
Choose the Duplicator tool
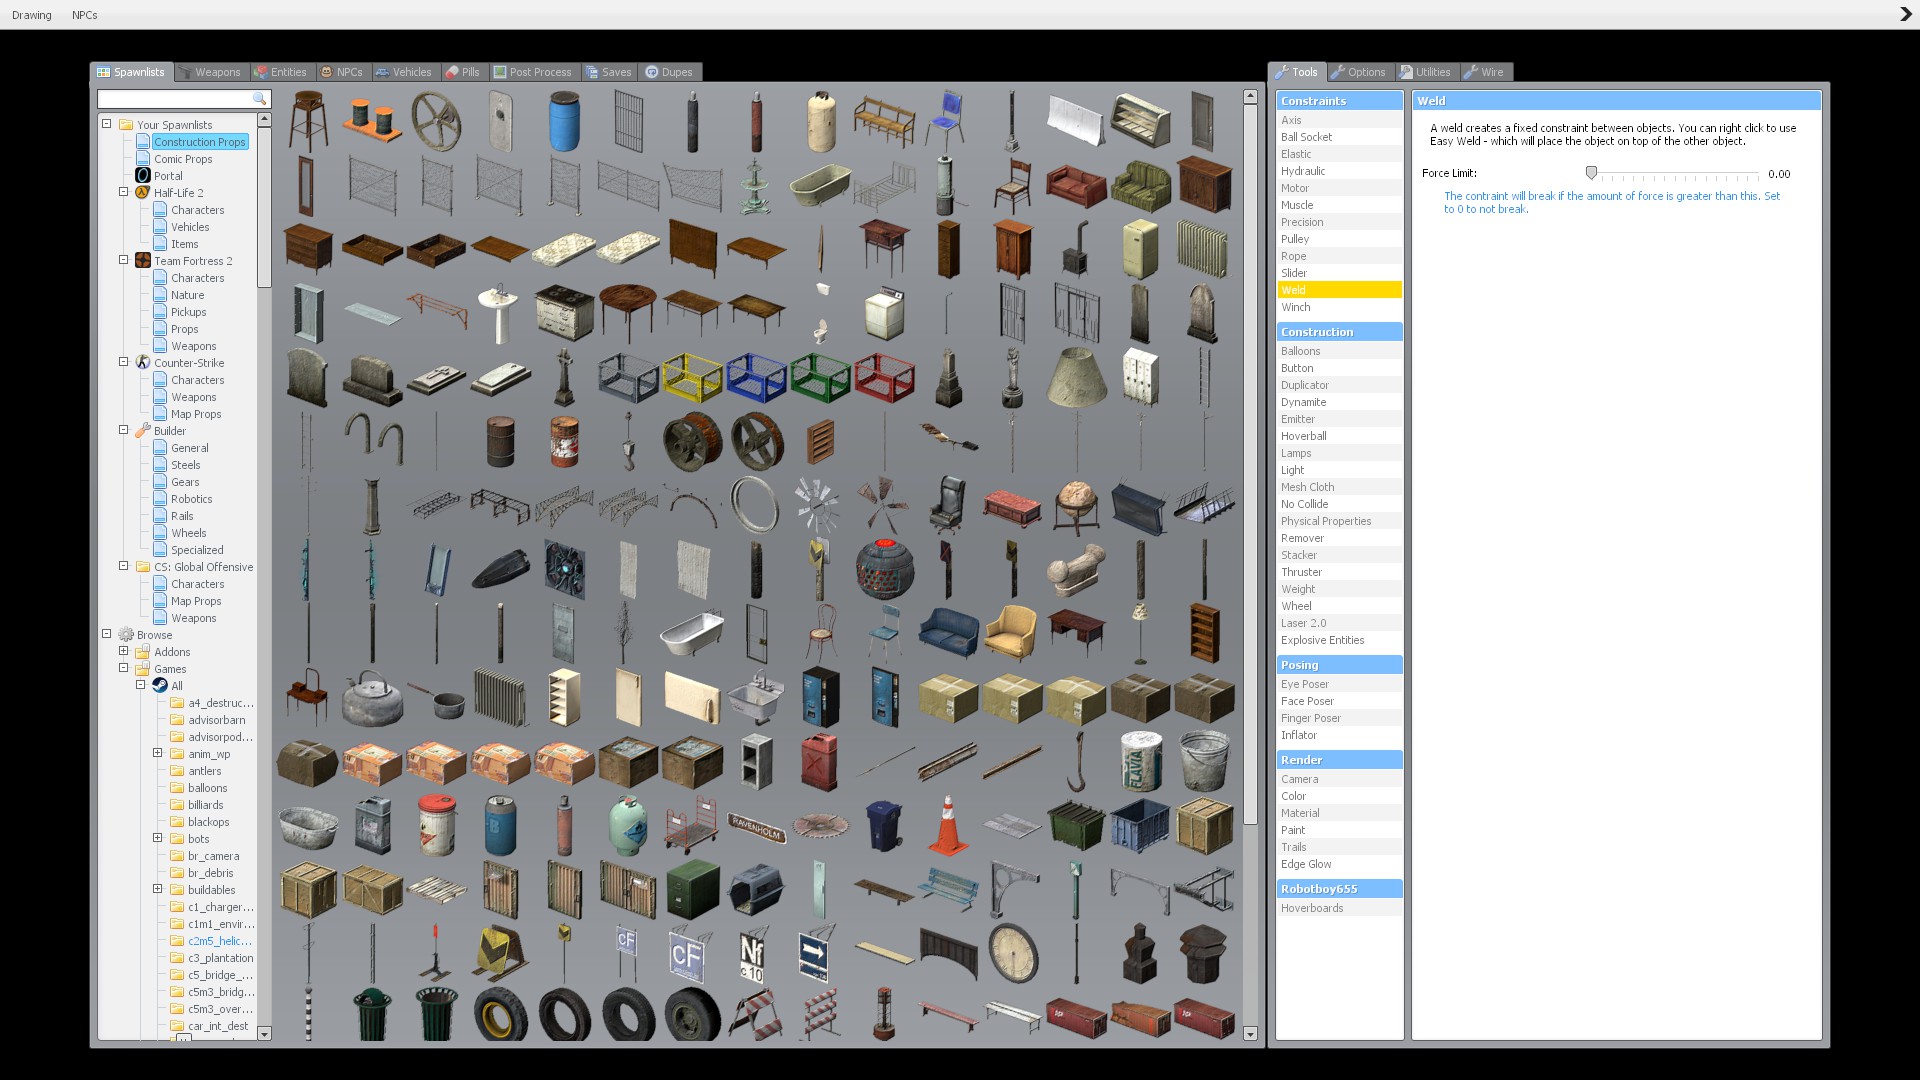1339,385
